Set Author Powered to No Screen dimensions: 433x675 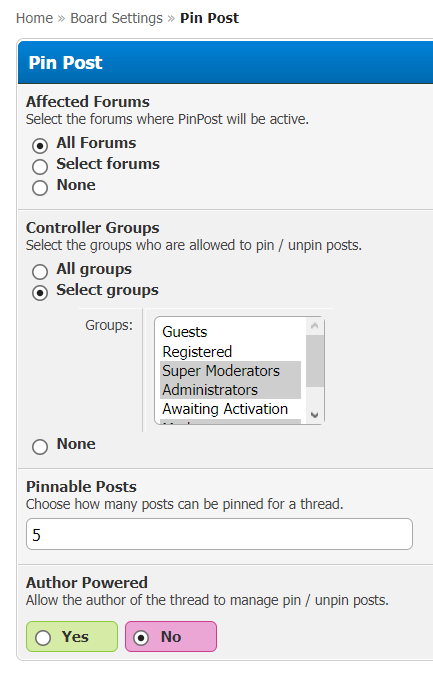coord(171,636)
